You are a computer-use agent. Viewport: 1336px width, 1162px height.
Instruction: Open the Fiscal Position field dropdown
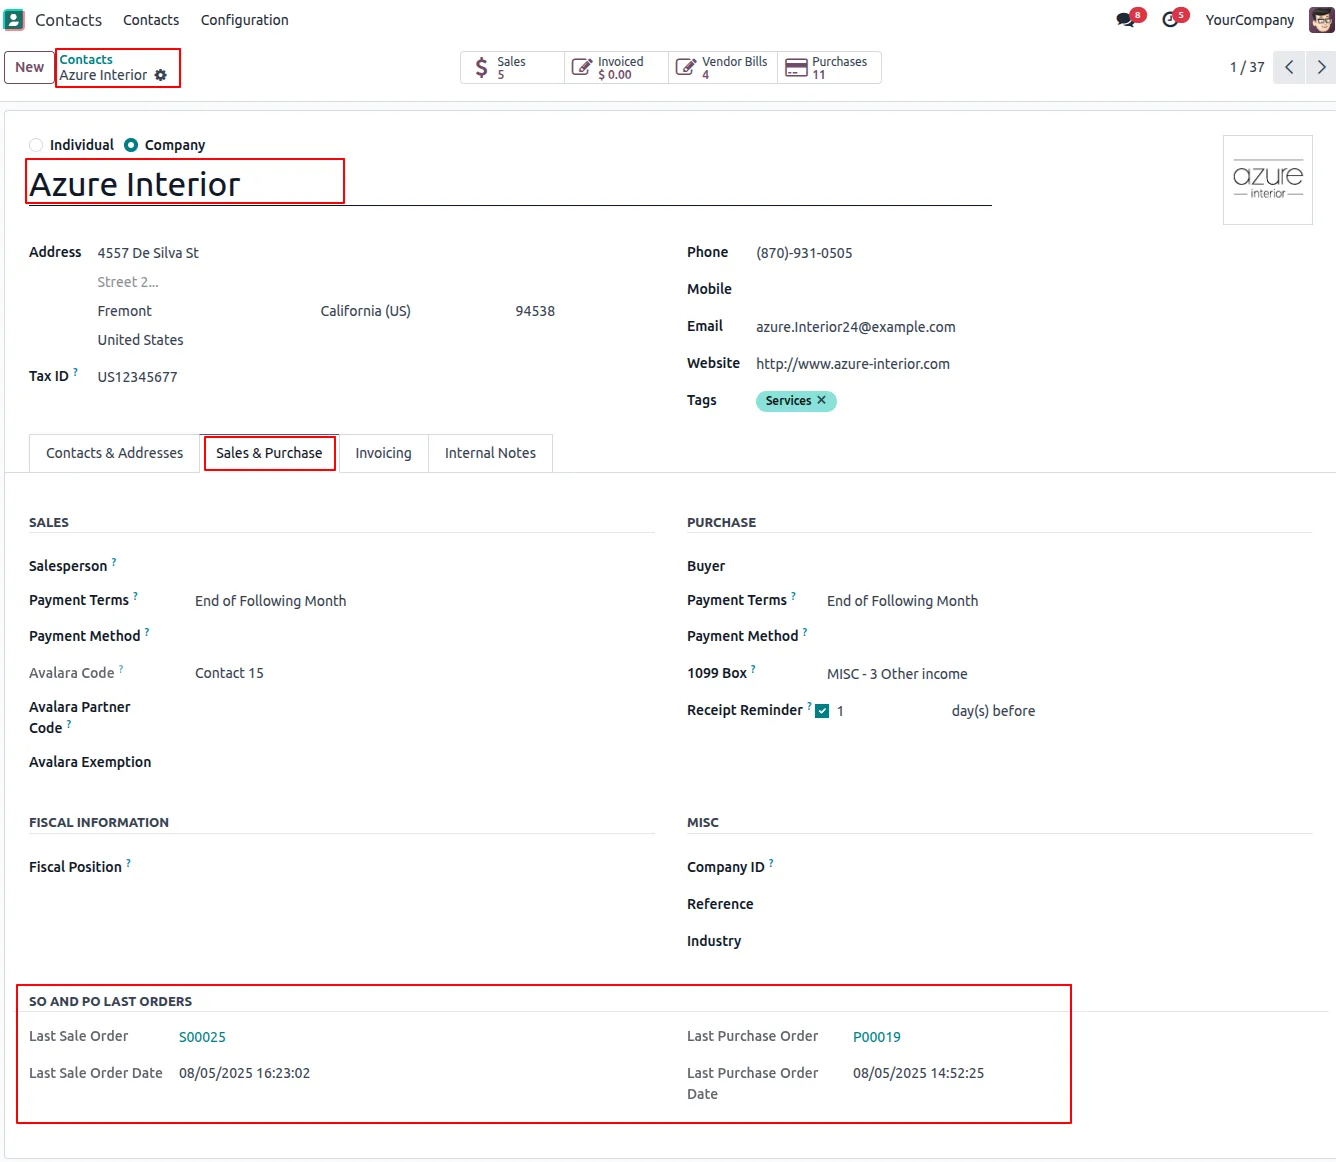click(424, 867)
